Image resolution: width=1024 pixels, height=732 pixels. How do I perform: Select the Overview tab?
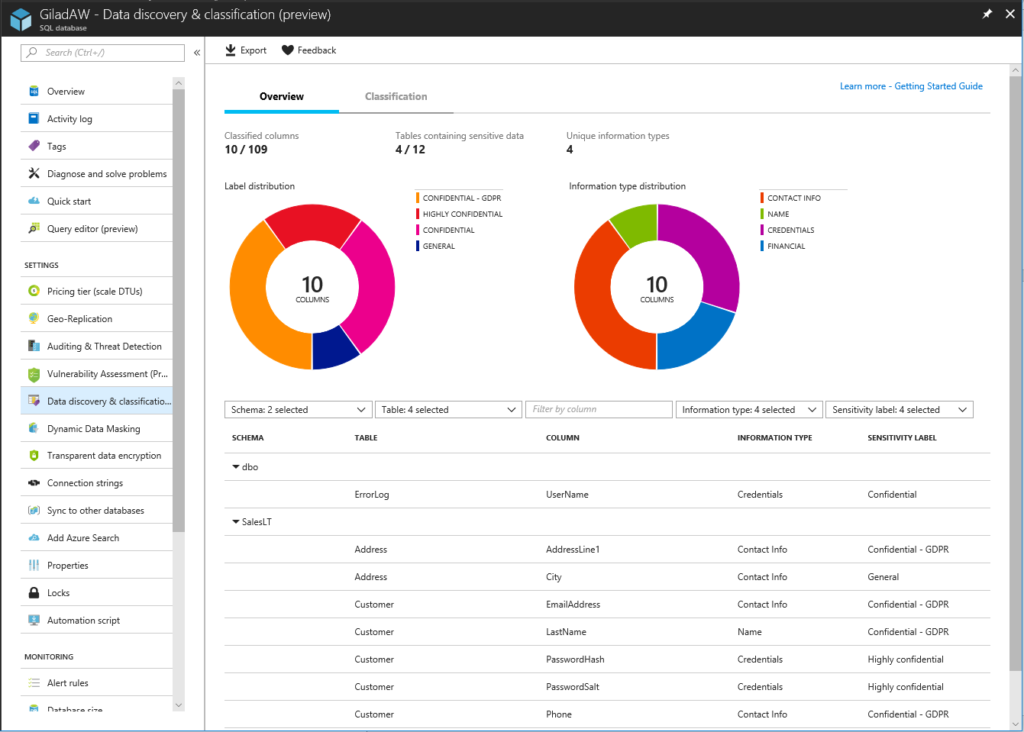point(281,96)
